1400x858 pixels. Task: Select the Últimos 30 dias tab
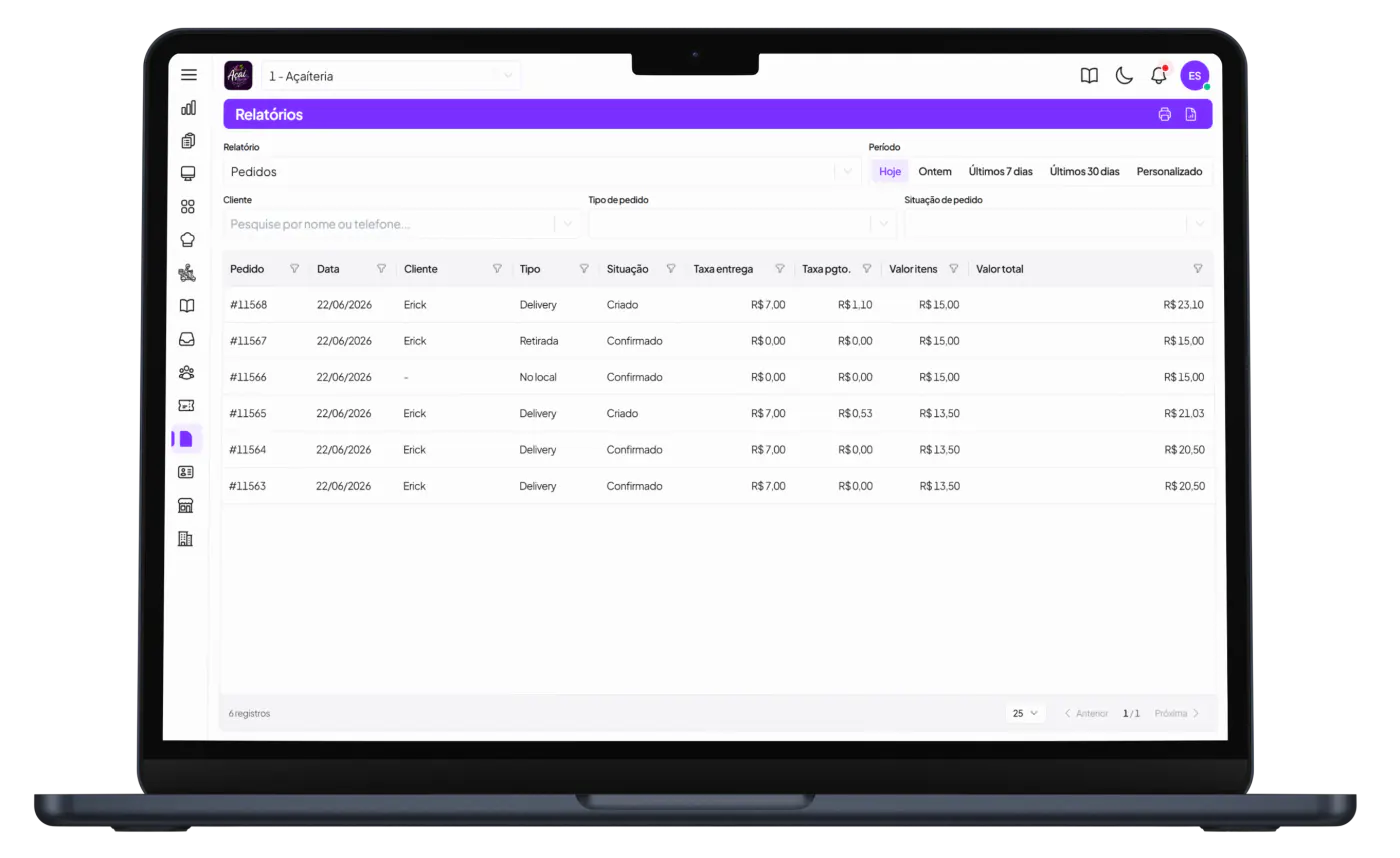pos(1085,172)
